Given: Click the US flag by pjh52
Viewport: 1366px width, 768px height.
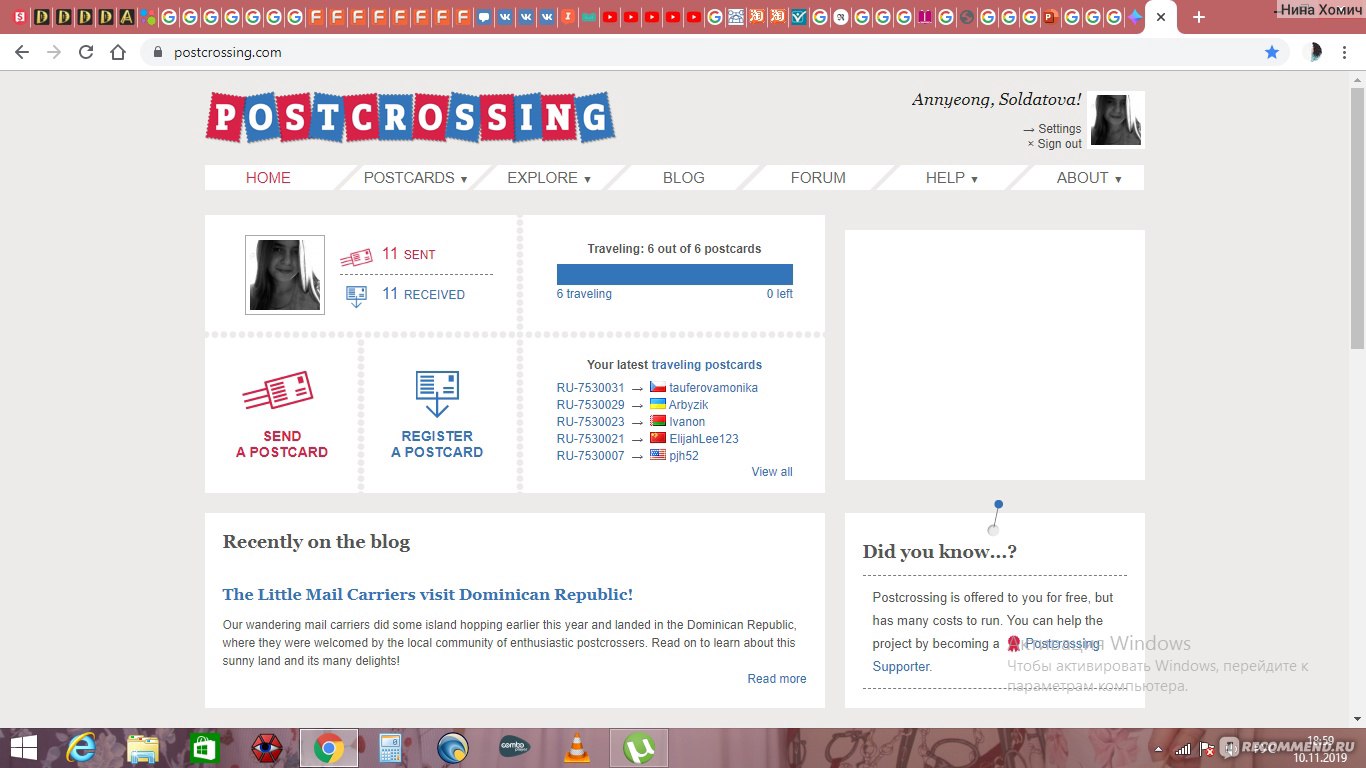Looking at the screenshot, I should pyautogui.click(x=658, y=455).
